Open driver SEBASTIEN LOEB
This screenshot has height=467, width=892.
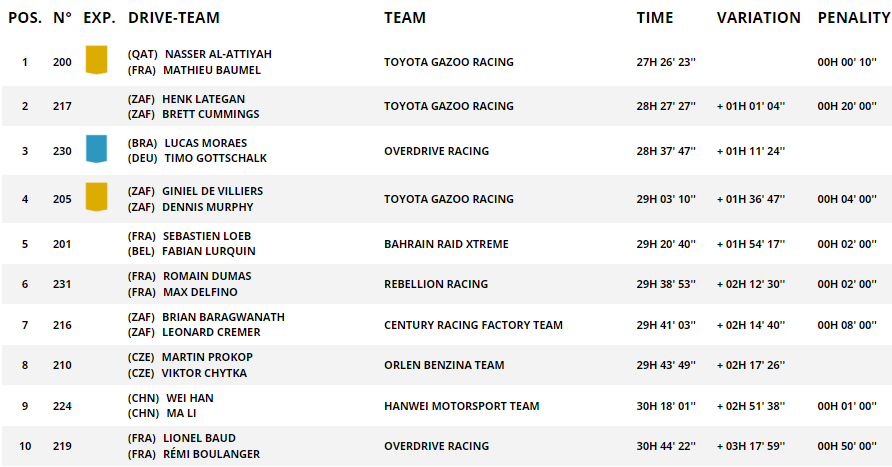(x=207, y=236)
